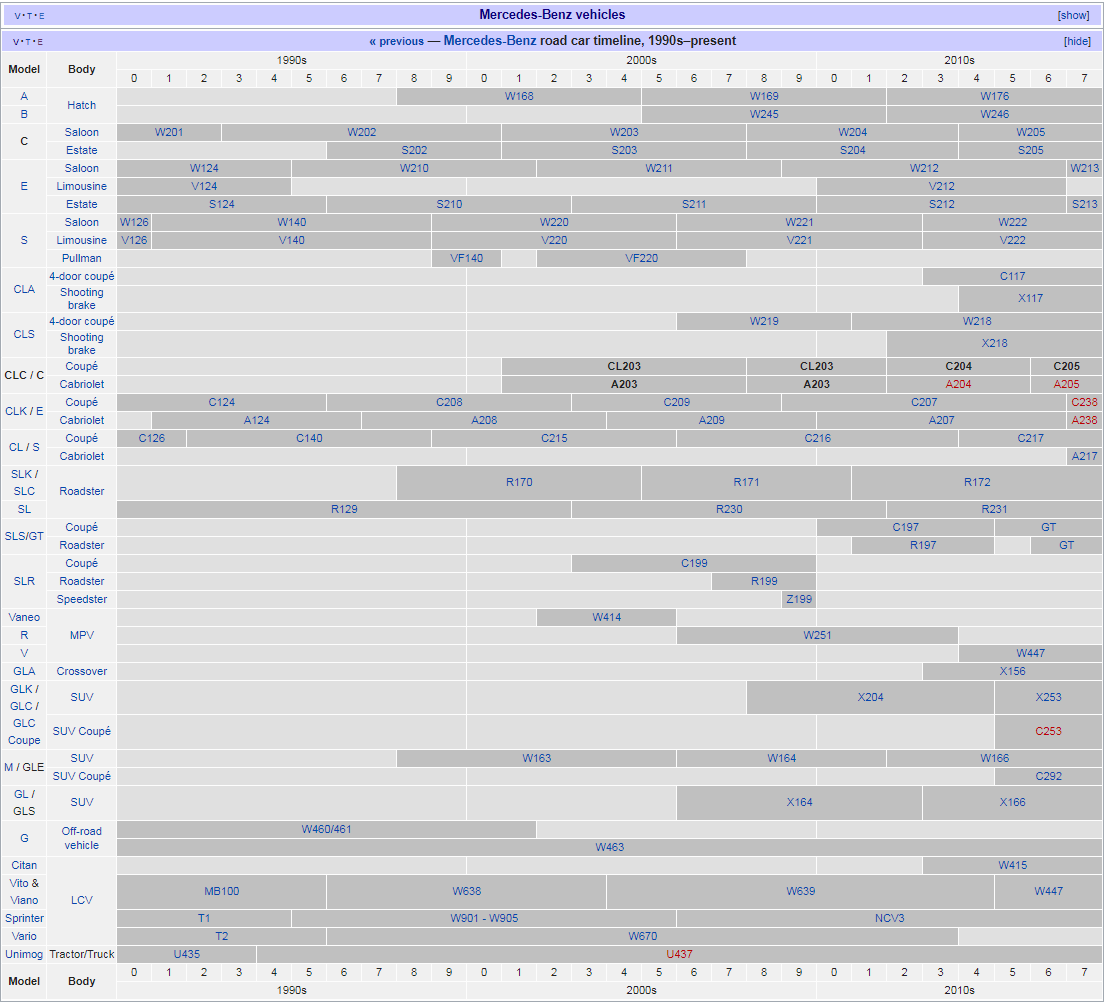Click the red C253 SUV Coupé link

tap(1048, 731)
